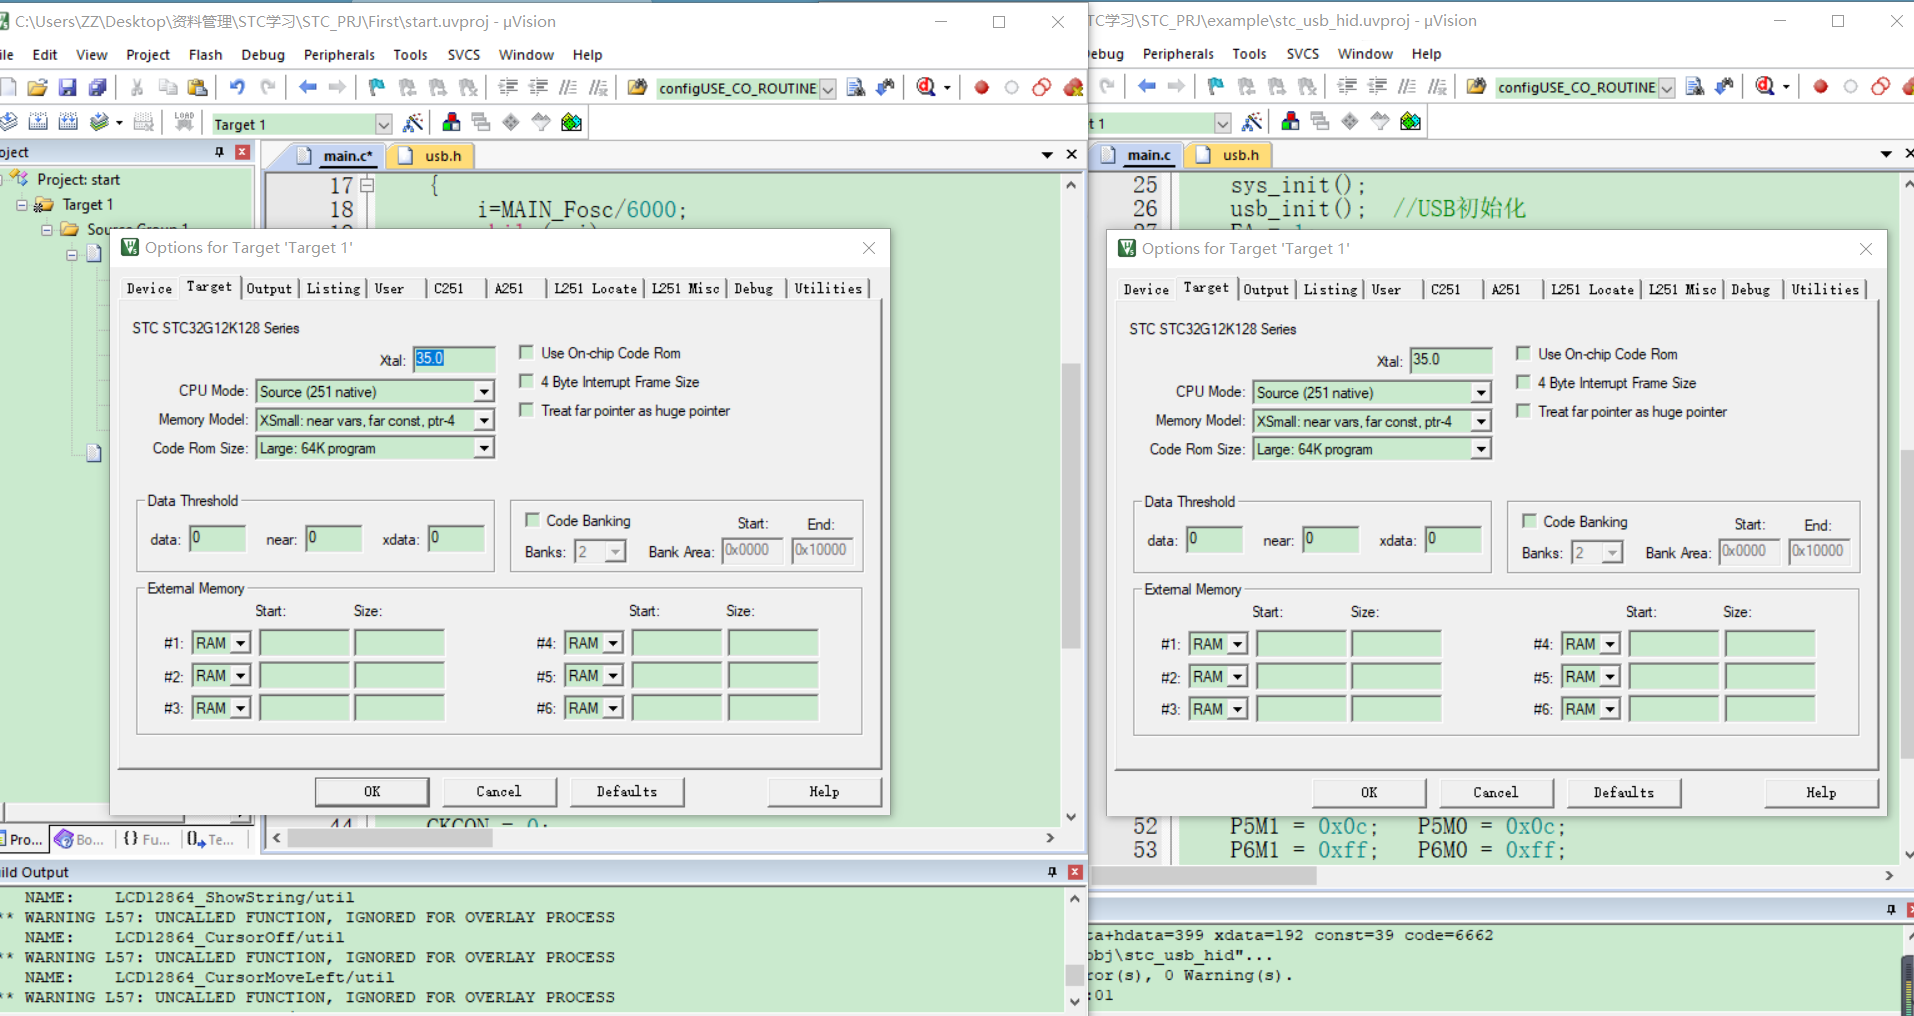
Task: Start debug session icon in right window
Action: point(1766,87)
